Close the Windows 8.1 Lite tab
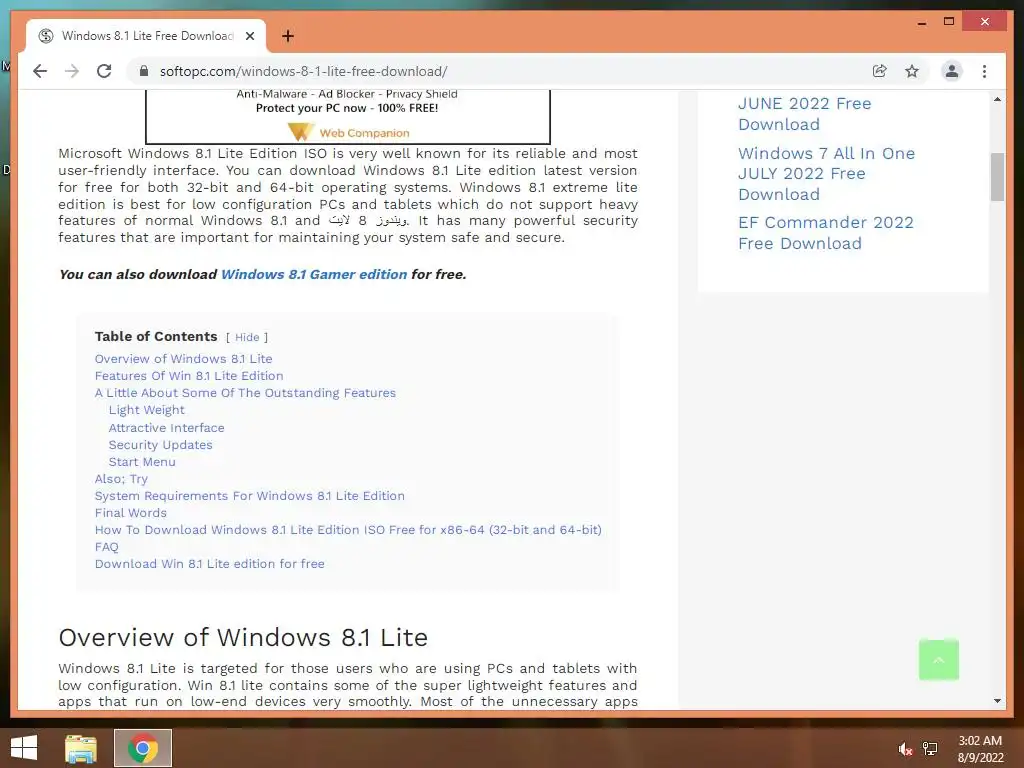Image resolution: width=1024 pixels, height=768 pixels. pos(249,36)
